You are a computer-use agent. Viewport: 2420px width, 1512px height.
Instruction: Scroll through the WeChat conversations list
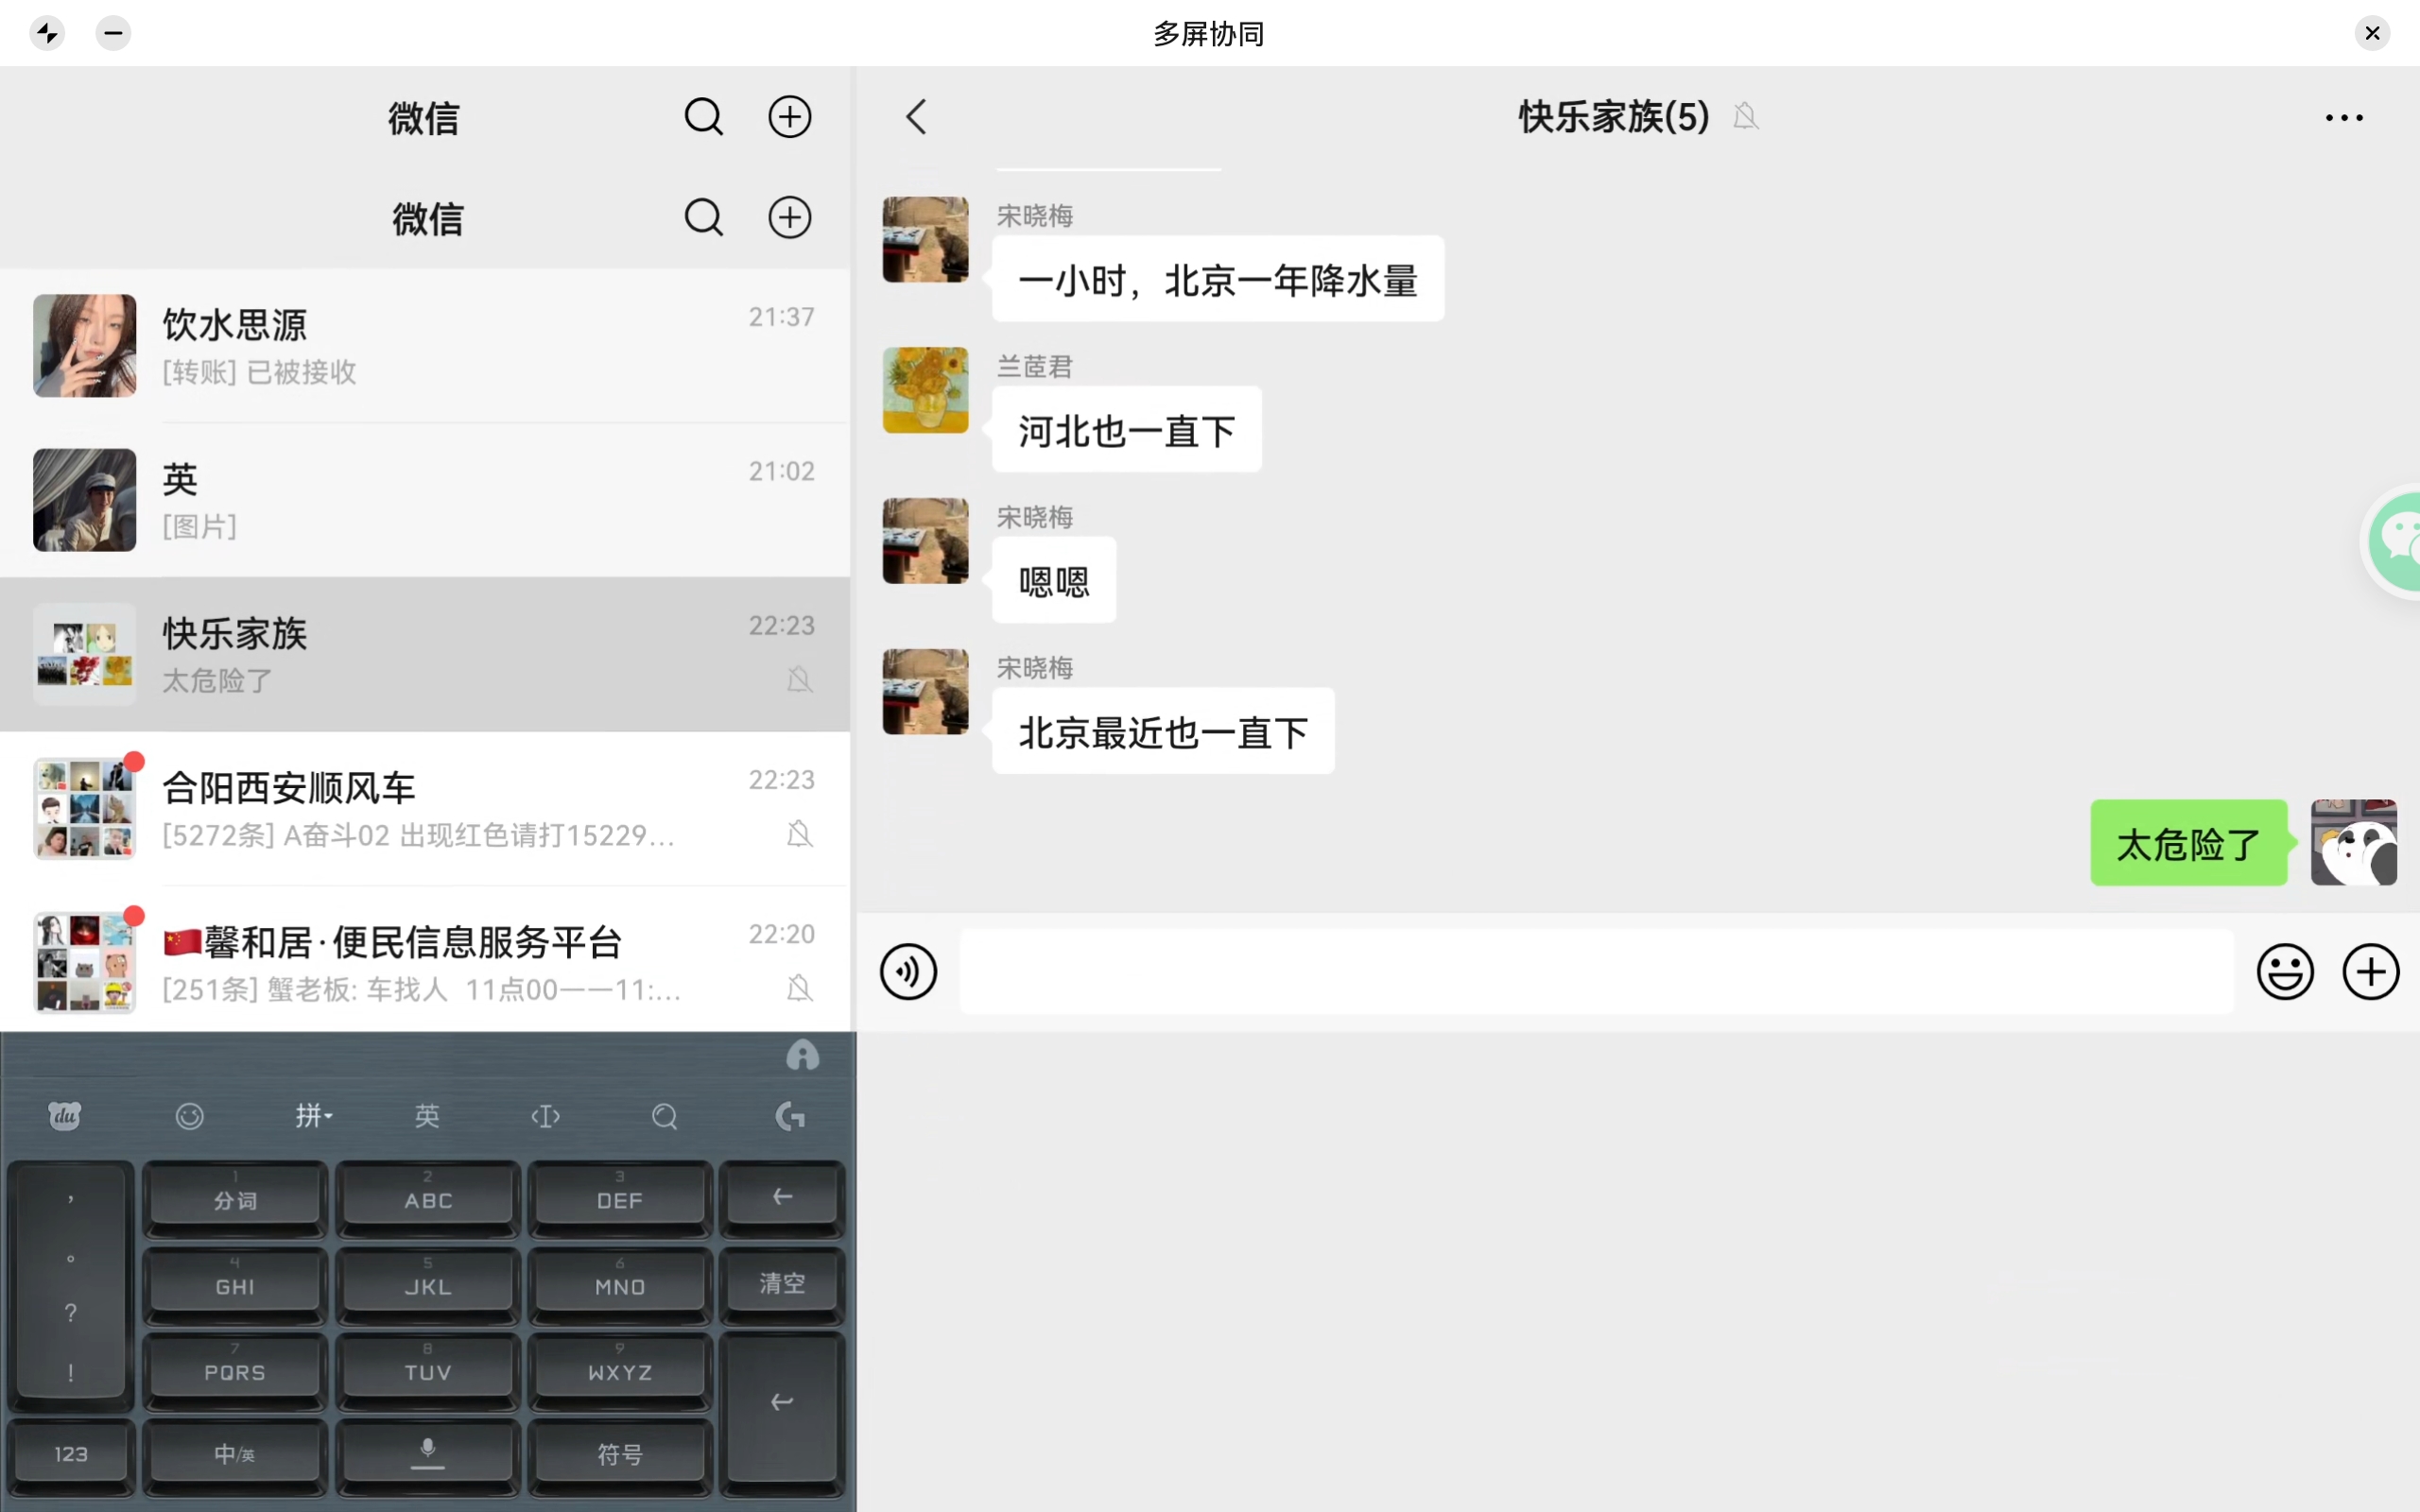pos(427,653)
